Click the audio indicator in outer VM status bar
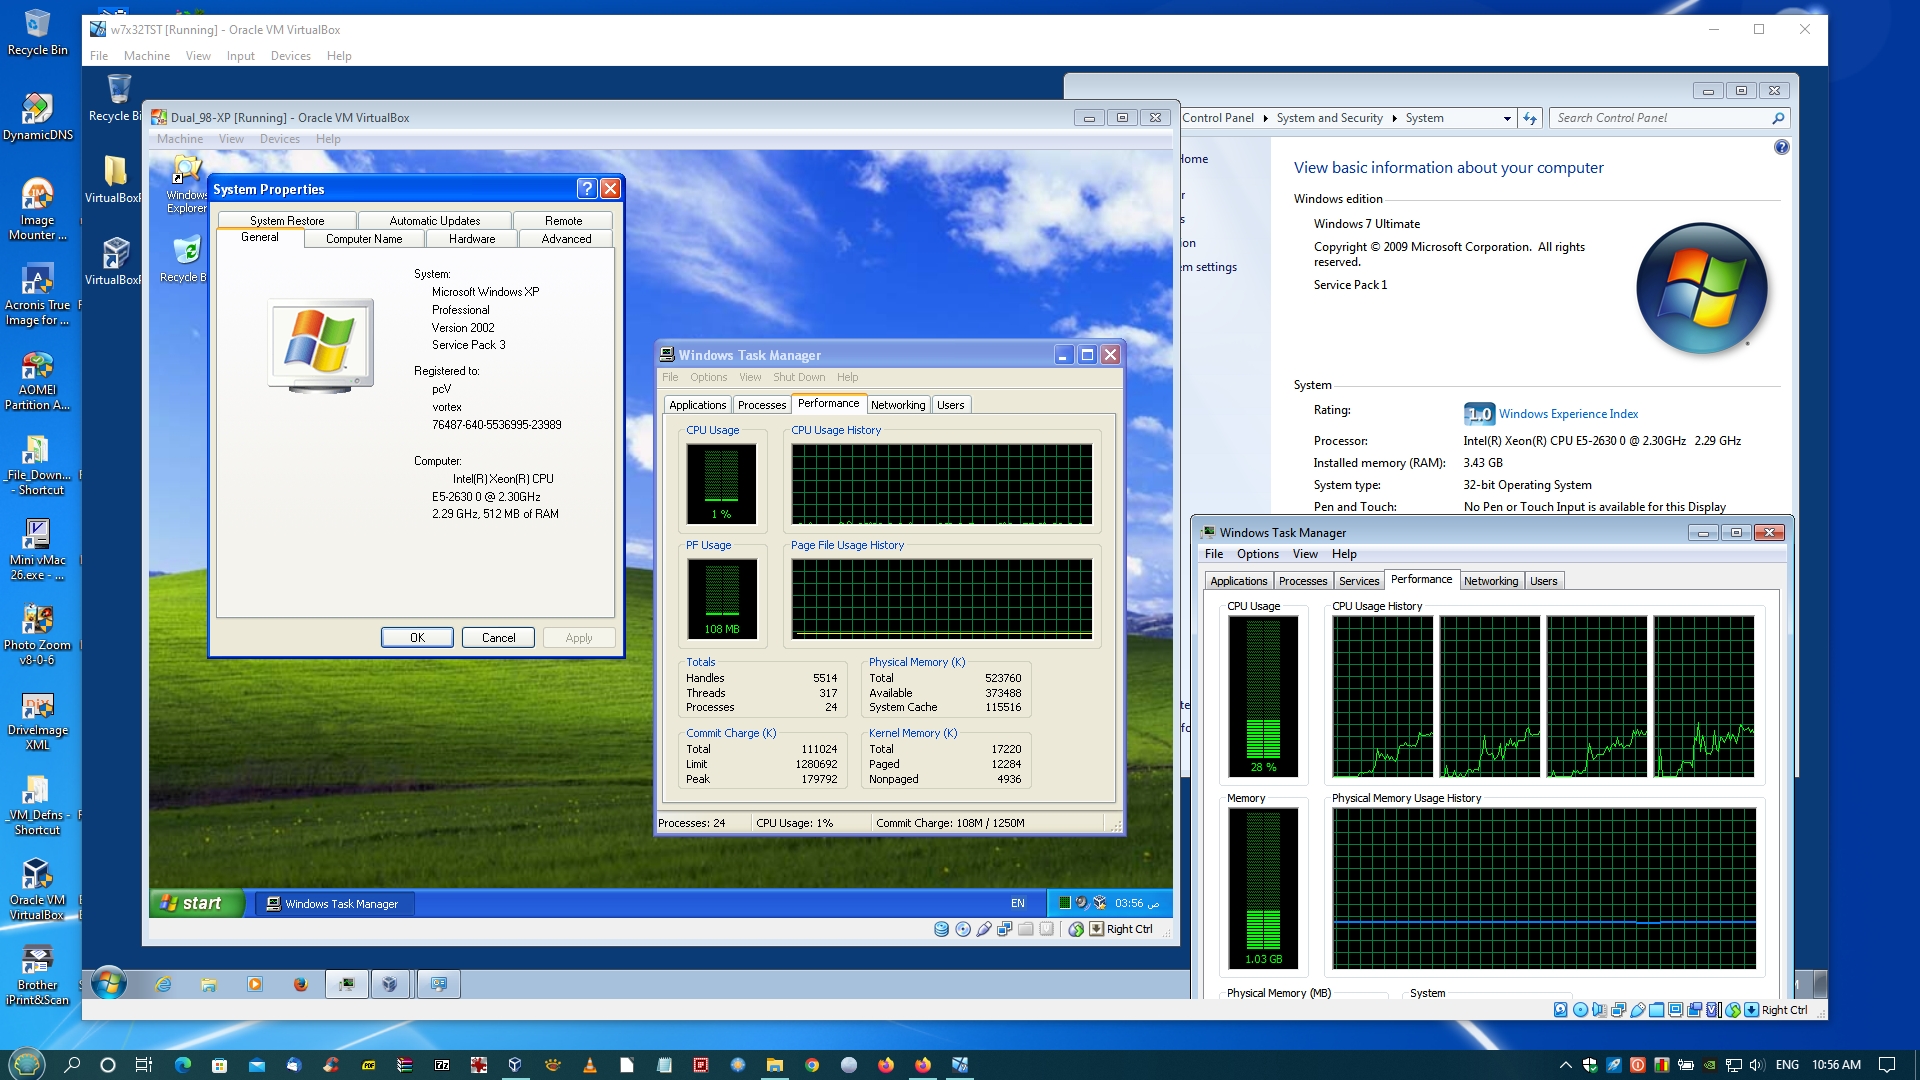 pyautogui.click(x=1599, y=1010)
